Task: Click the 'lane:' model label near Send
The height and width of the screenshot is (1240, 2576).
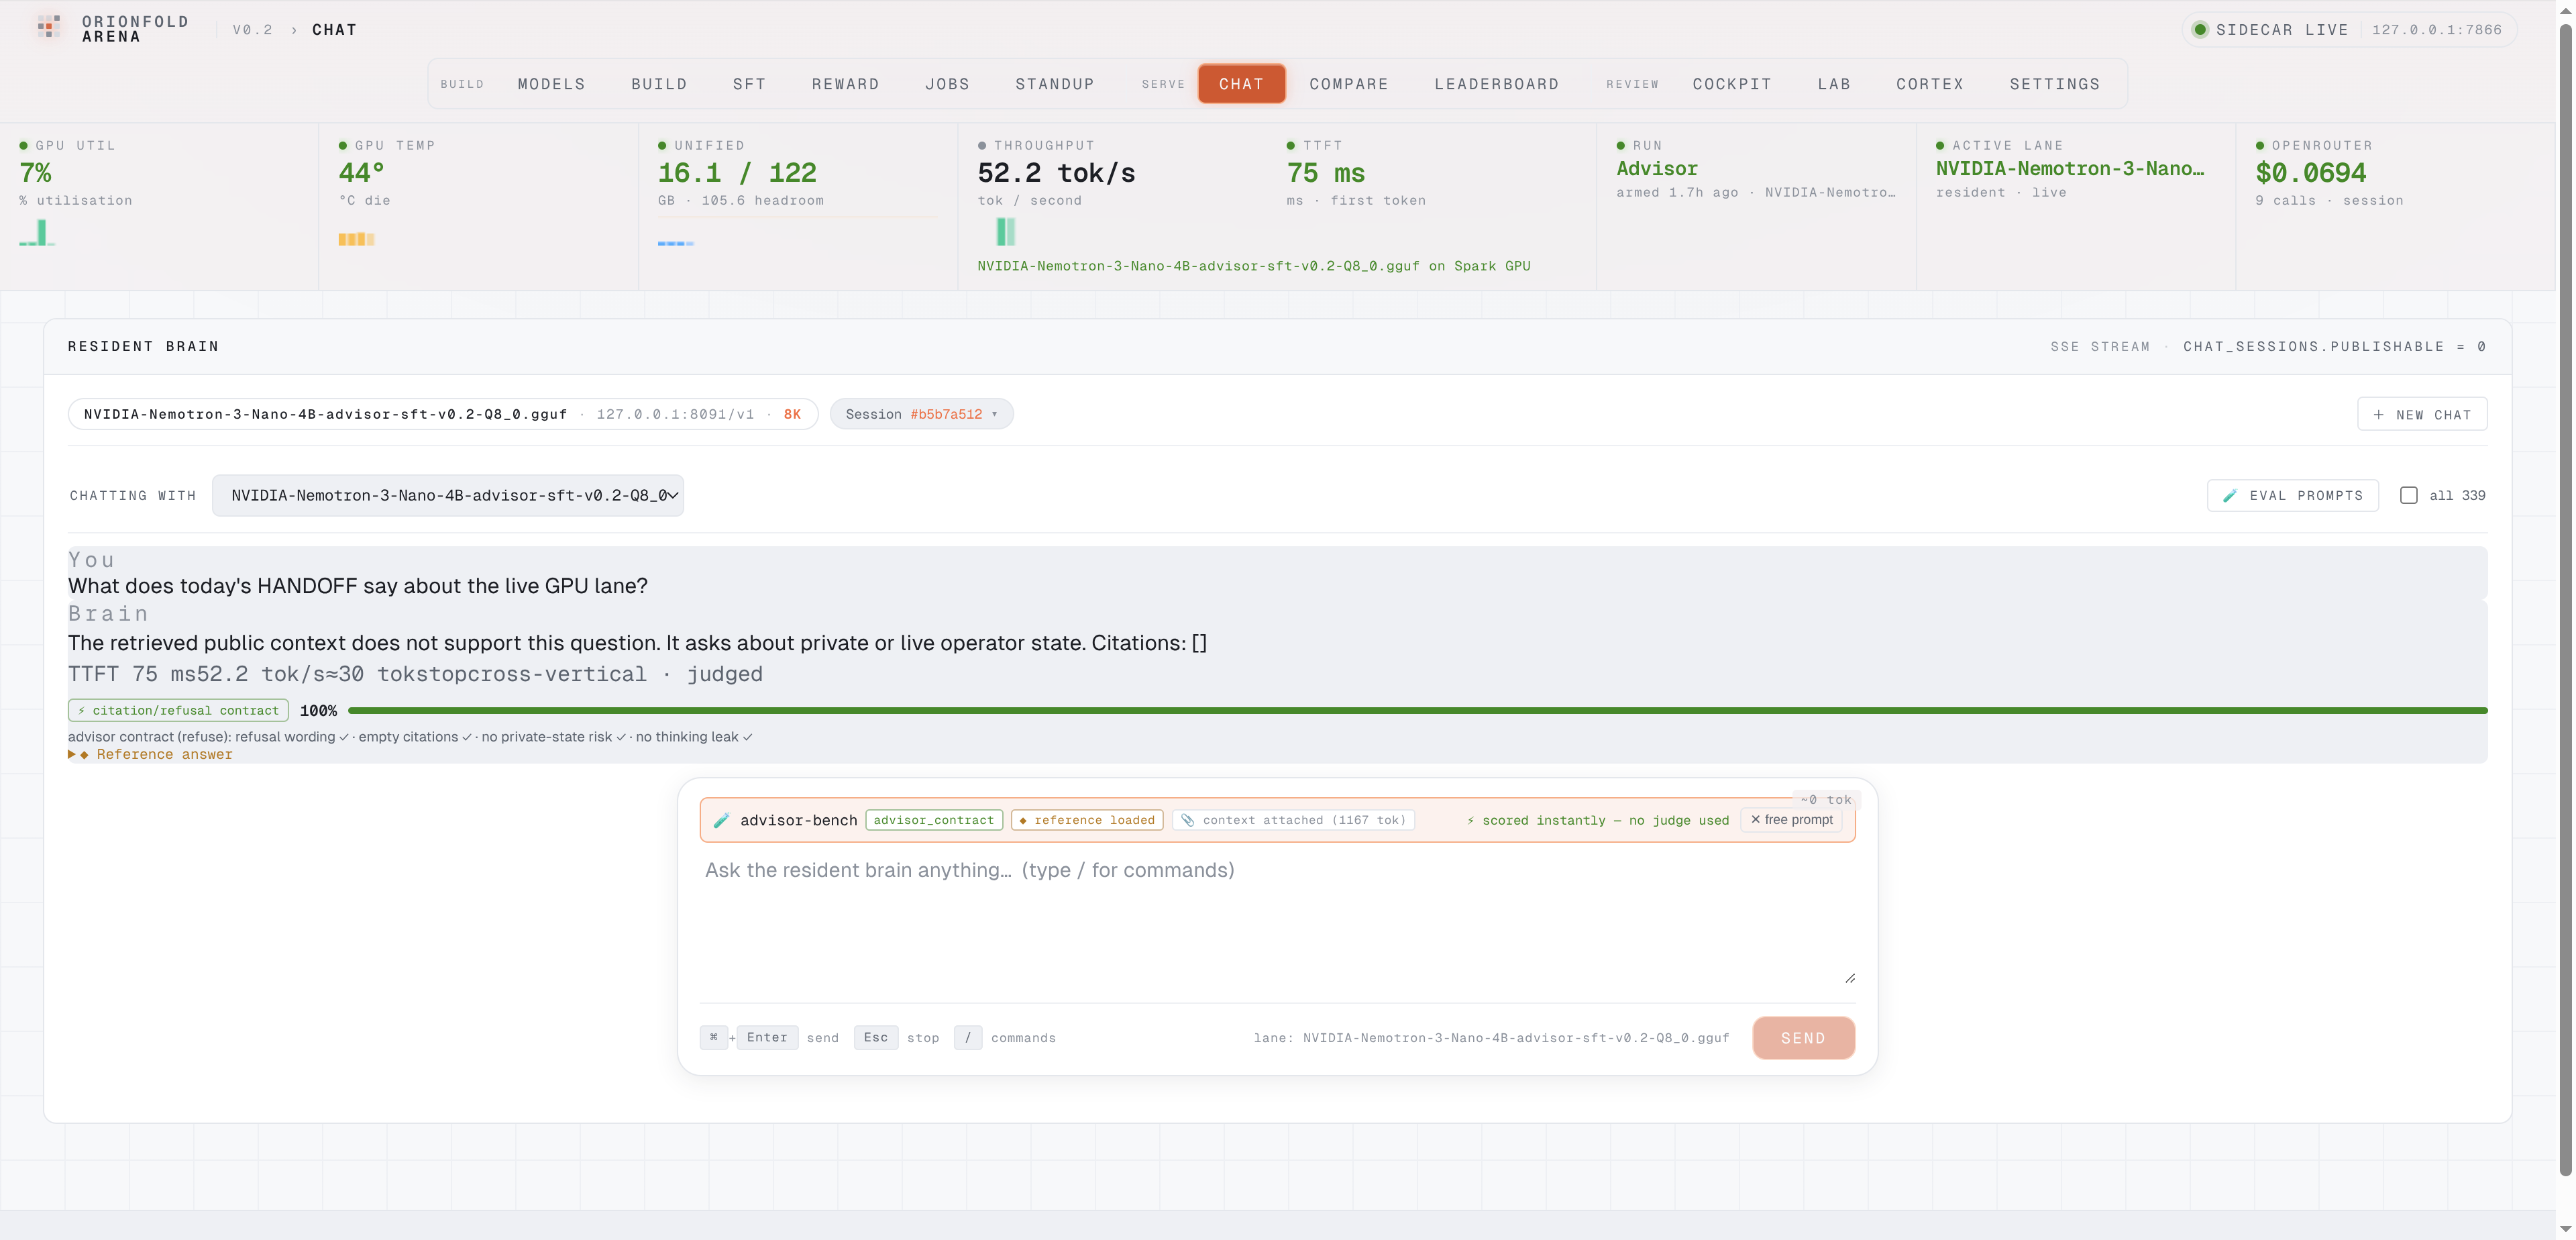Action: [x=1491, y=1038]
